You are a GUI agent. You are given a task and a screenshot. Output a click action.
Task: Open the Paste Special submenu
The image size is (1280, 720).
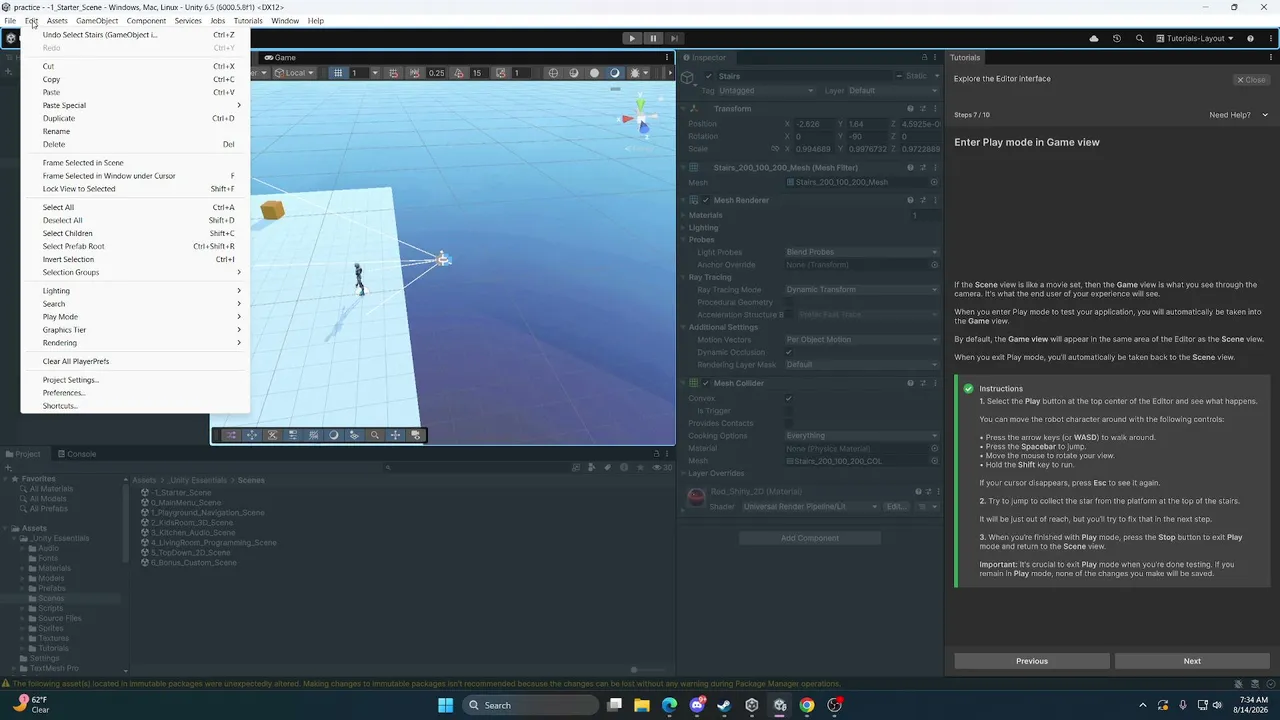(x=135, y=105)
